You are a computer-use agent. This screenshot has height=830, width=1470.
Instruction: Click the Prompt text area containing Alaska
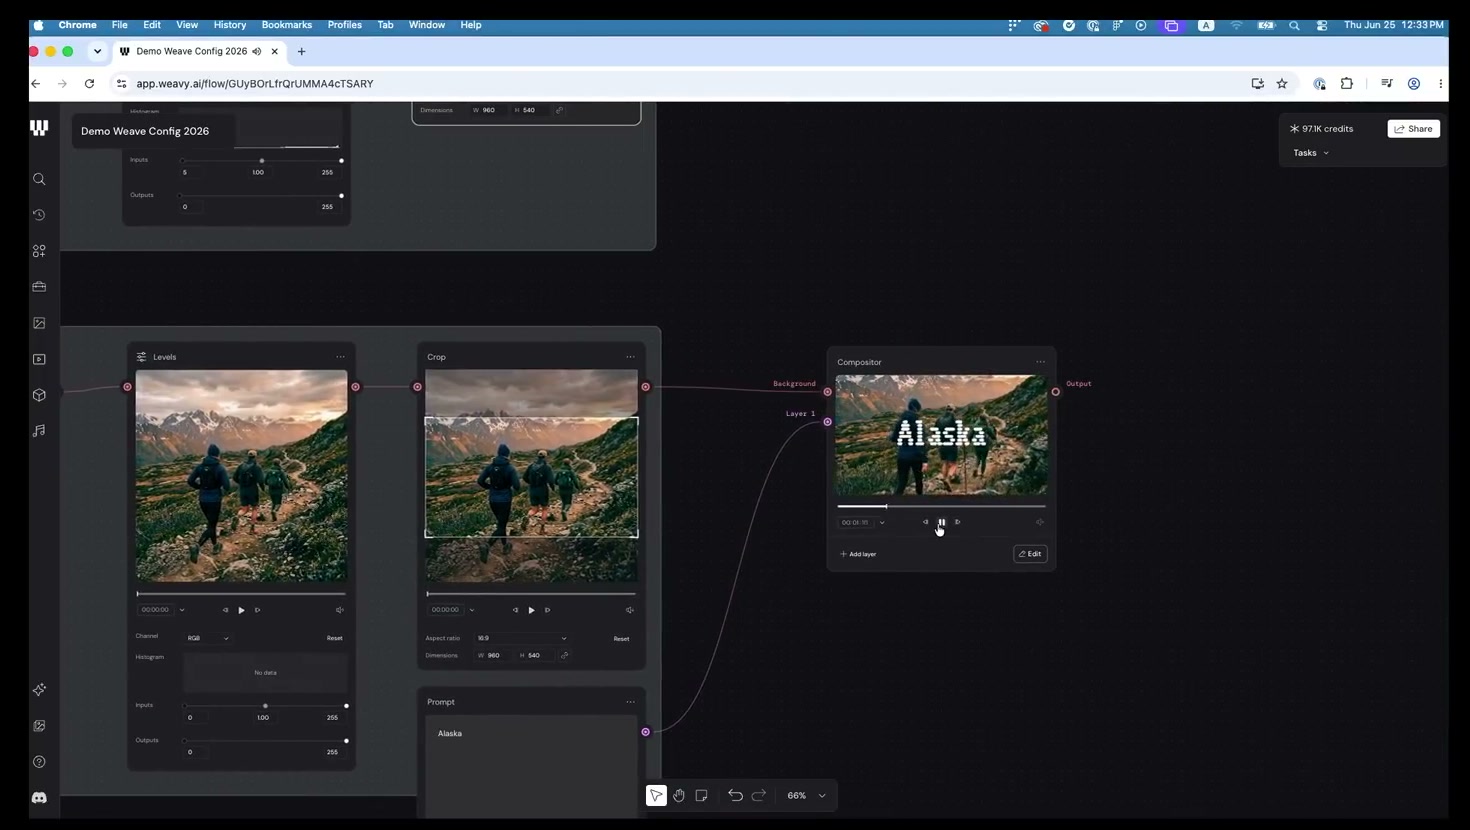pos(531,767)
